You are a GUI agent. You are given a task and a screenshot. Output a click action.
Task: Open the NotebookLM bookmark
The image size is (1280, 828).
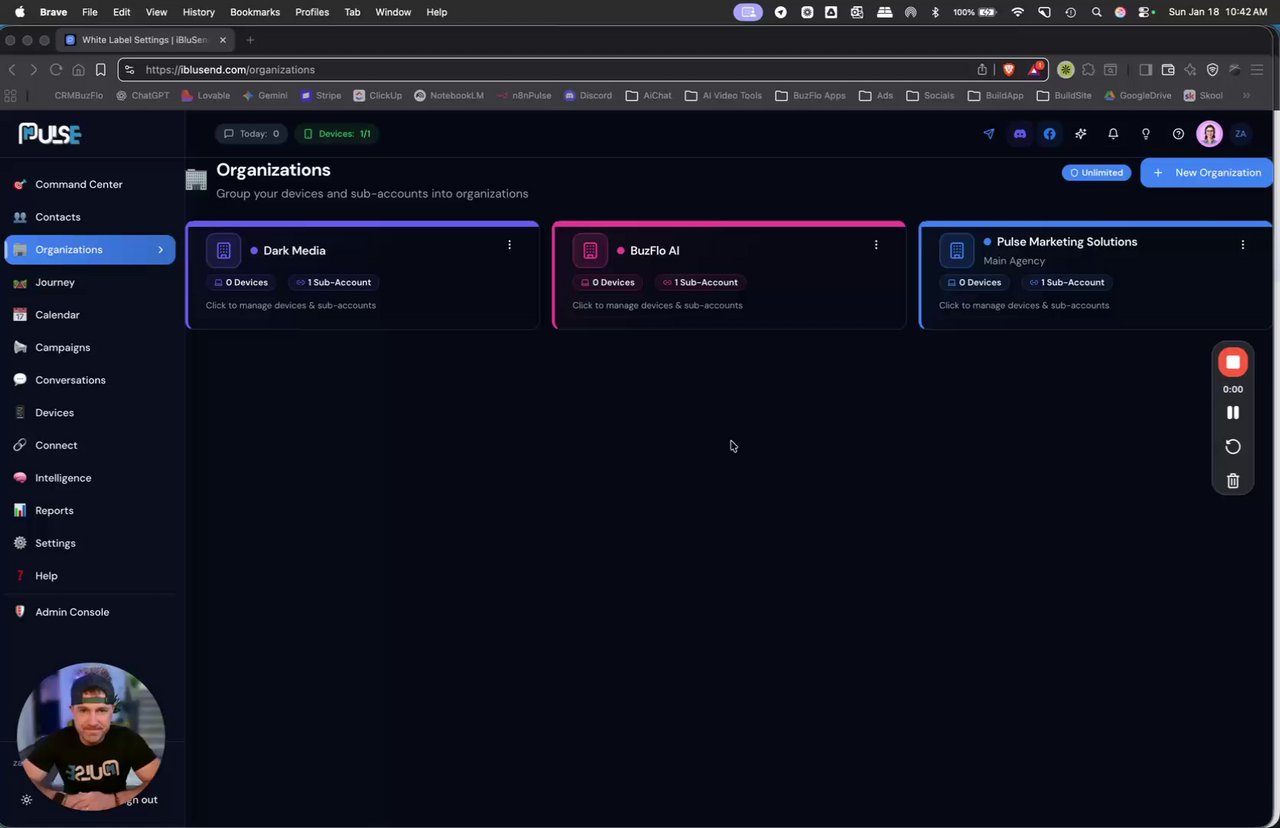(x=449, y=96)
